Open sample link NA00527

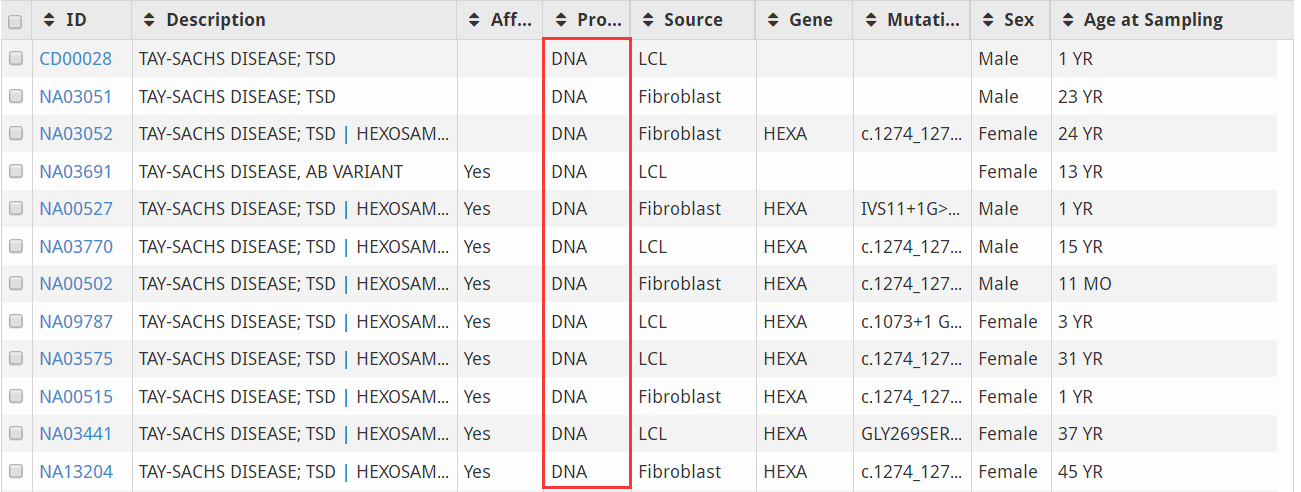[x=76, y=209]
